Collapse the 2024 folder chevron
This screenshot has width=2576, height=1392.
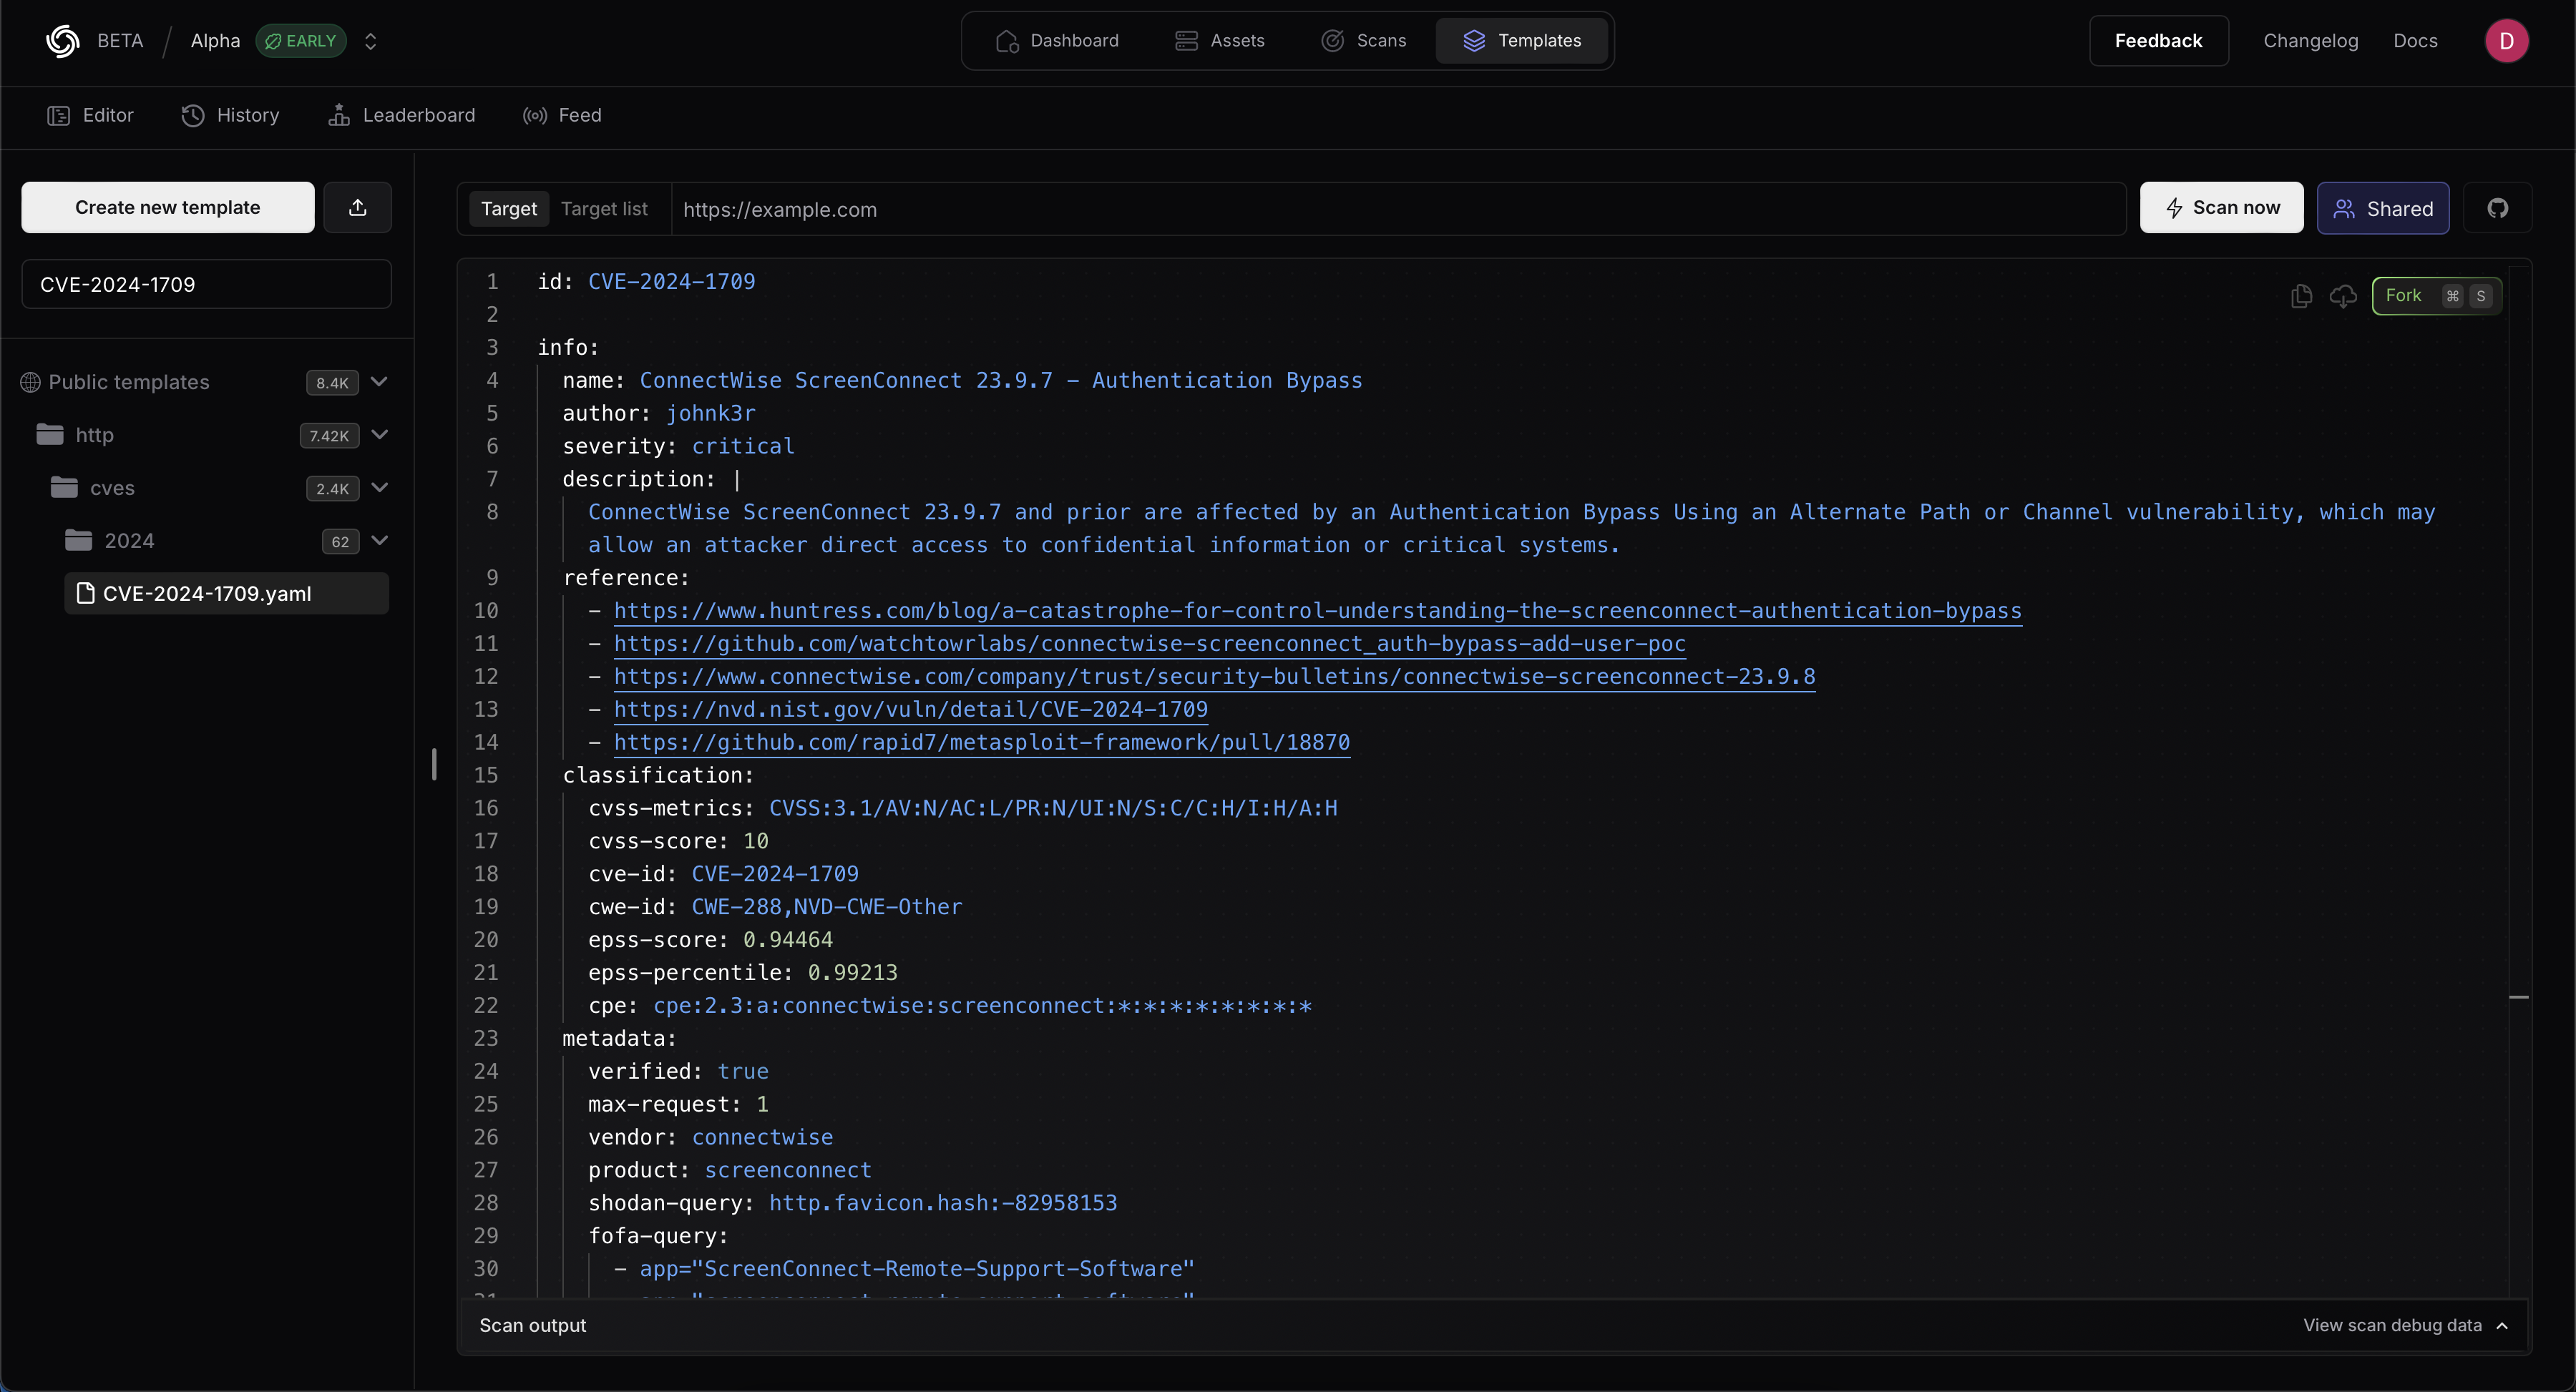[x=379, y=541]
